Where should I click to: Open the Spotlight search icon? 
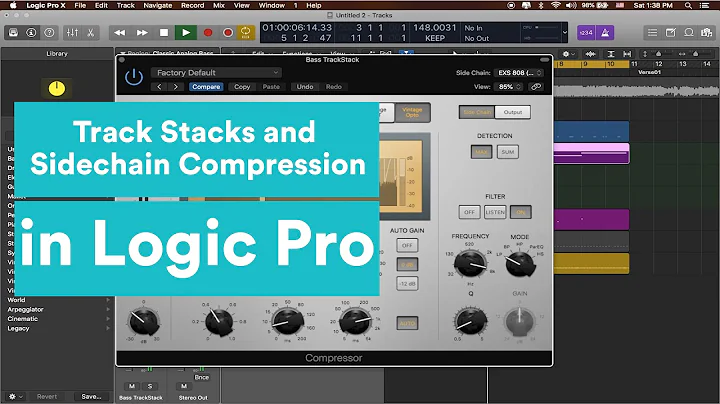[x=688, y=6]
